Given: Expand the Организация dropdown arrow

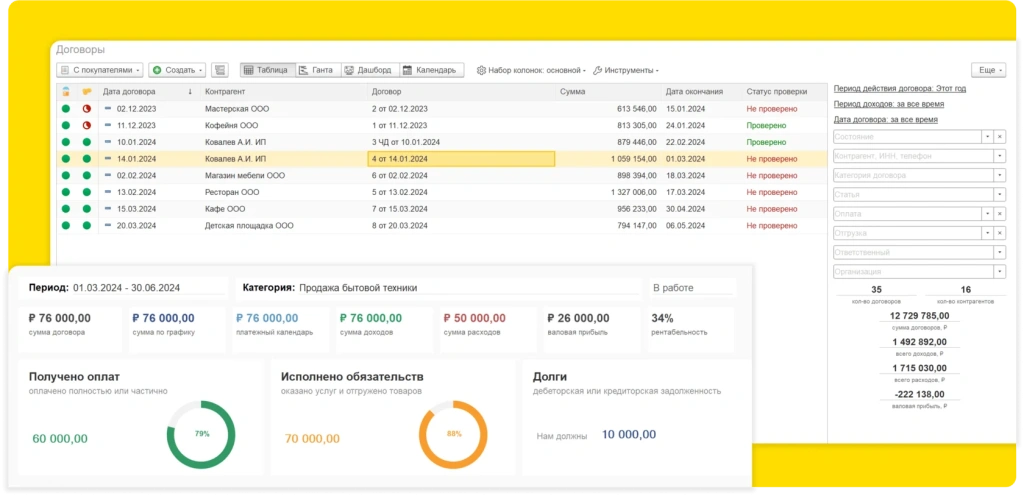Looking at the screenshot, I should click(x=1000, y=271).
